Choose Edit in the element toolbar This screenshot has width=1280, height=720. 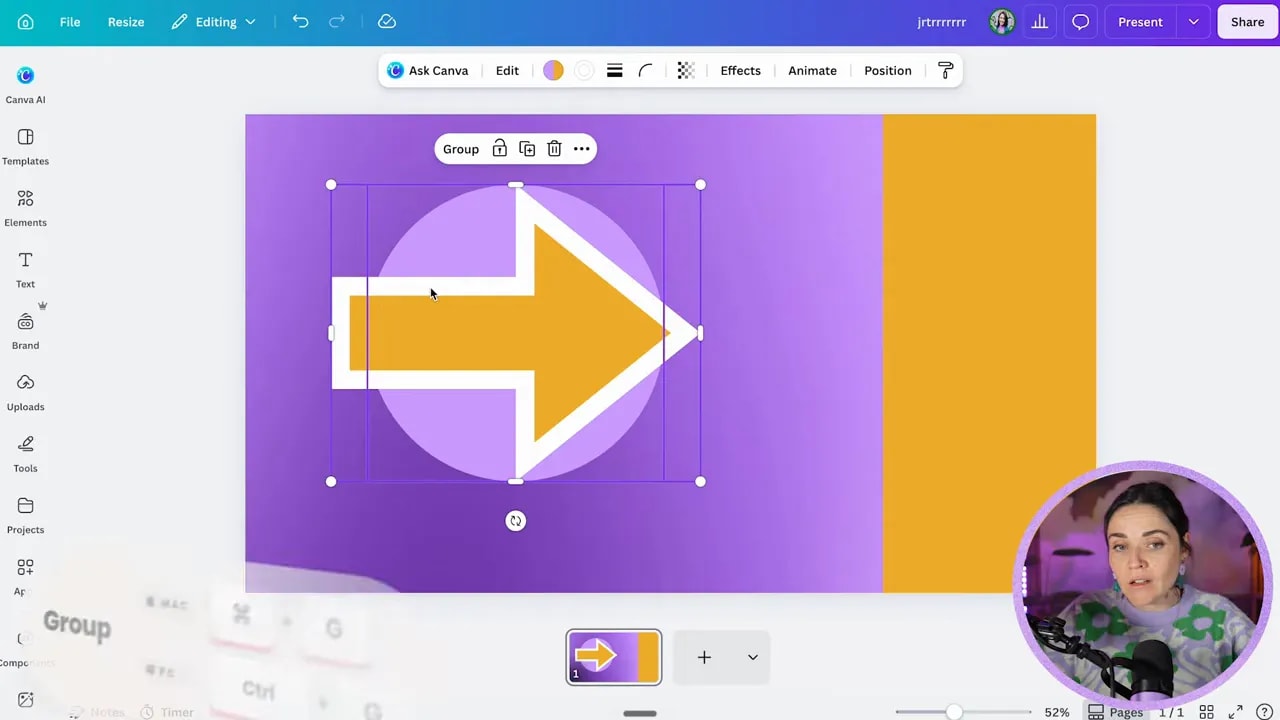coord(507,70)
